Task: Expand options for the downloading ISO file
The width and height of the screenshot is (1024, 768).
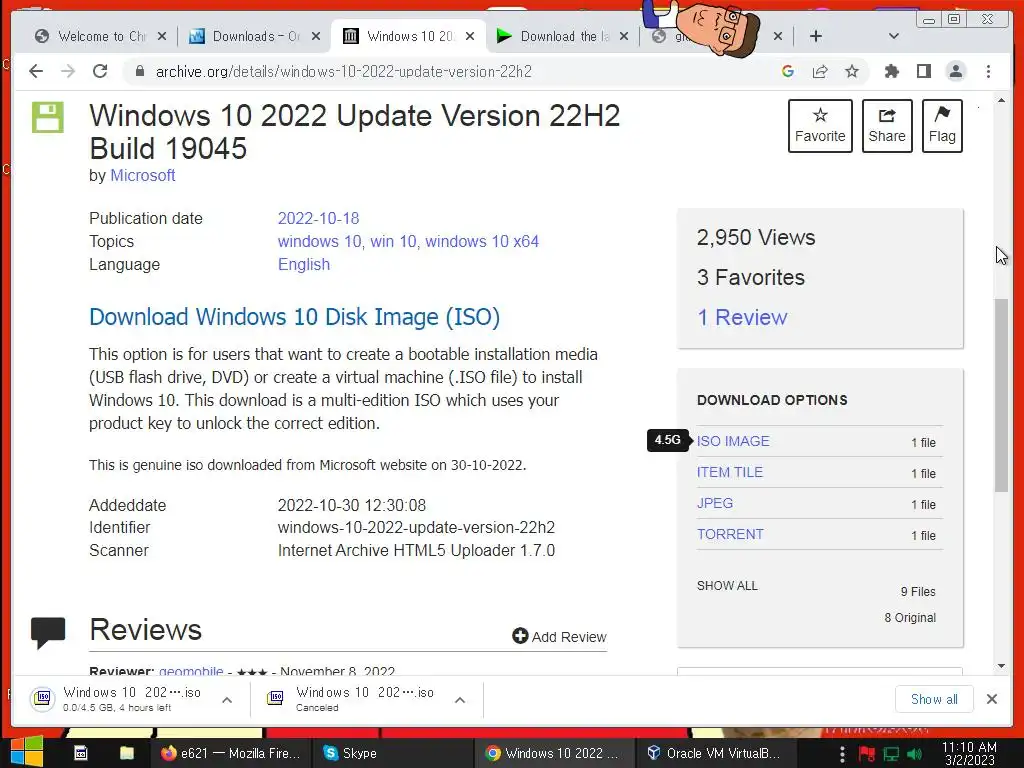Action: 227,700
